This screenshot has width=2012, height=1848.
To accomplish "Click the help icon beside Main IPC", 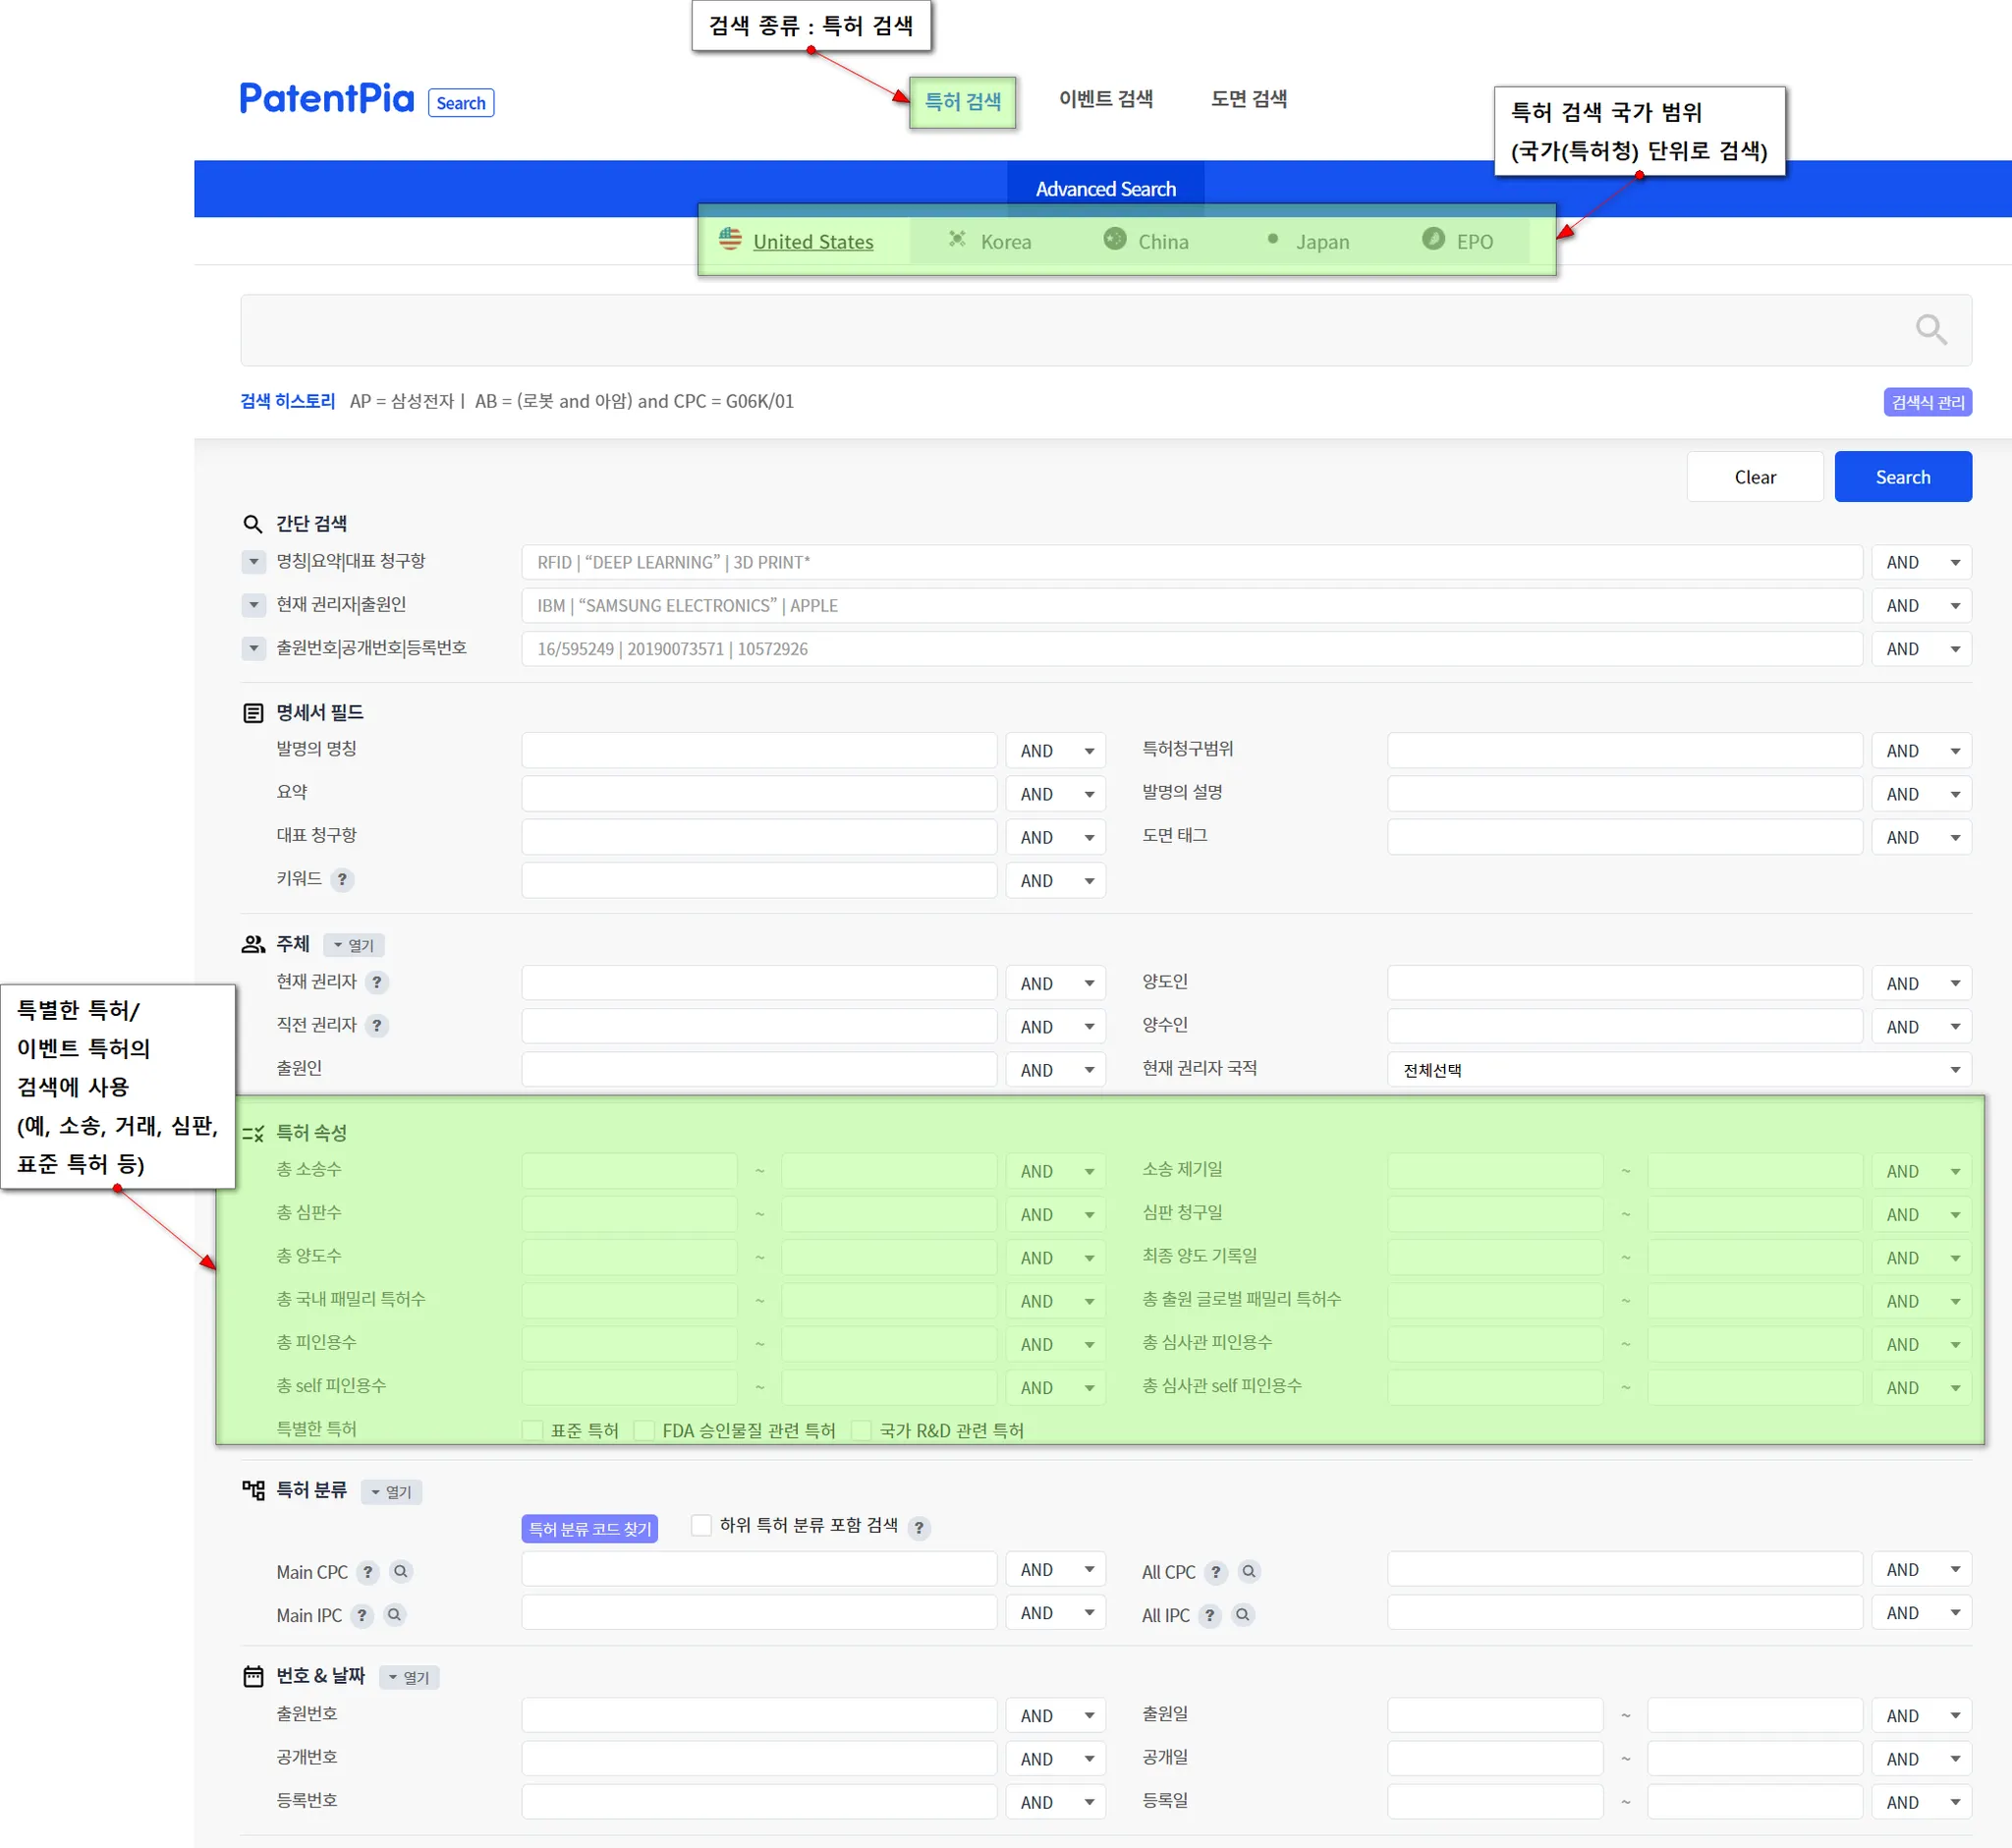I will 362,1615.
